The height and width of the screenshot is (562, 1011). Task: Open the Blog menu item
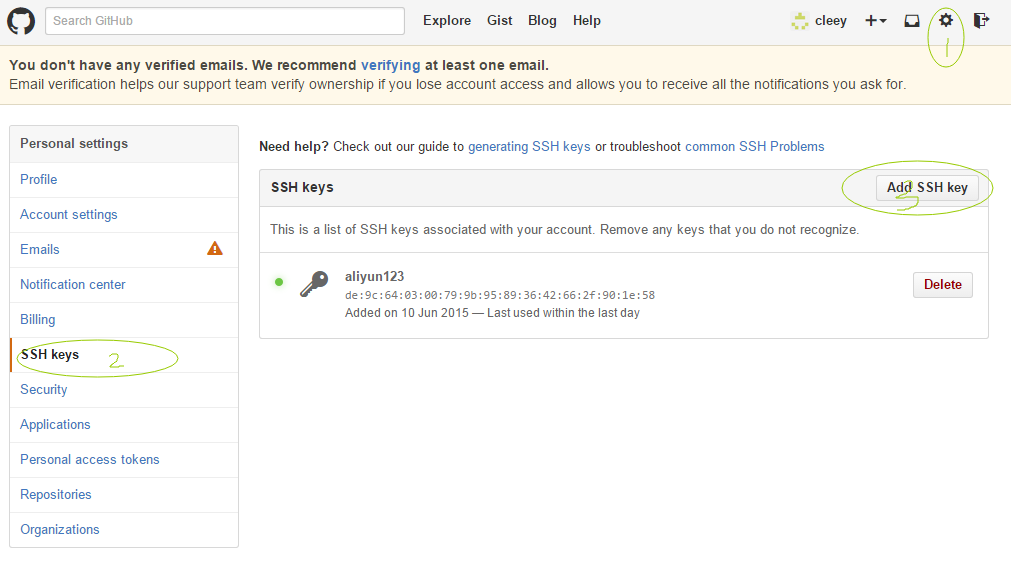(542, 21)
